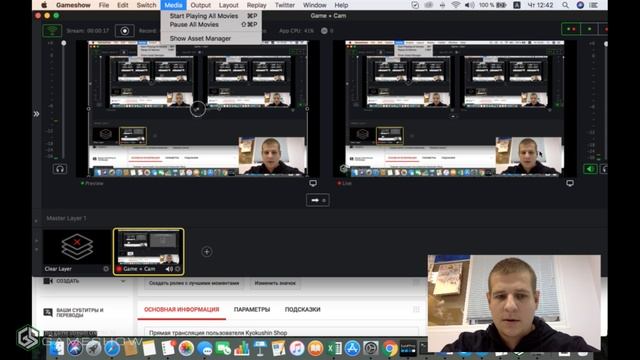Open Google Chrome from the Dock

pyautogui.click(x=390, y=349)
